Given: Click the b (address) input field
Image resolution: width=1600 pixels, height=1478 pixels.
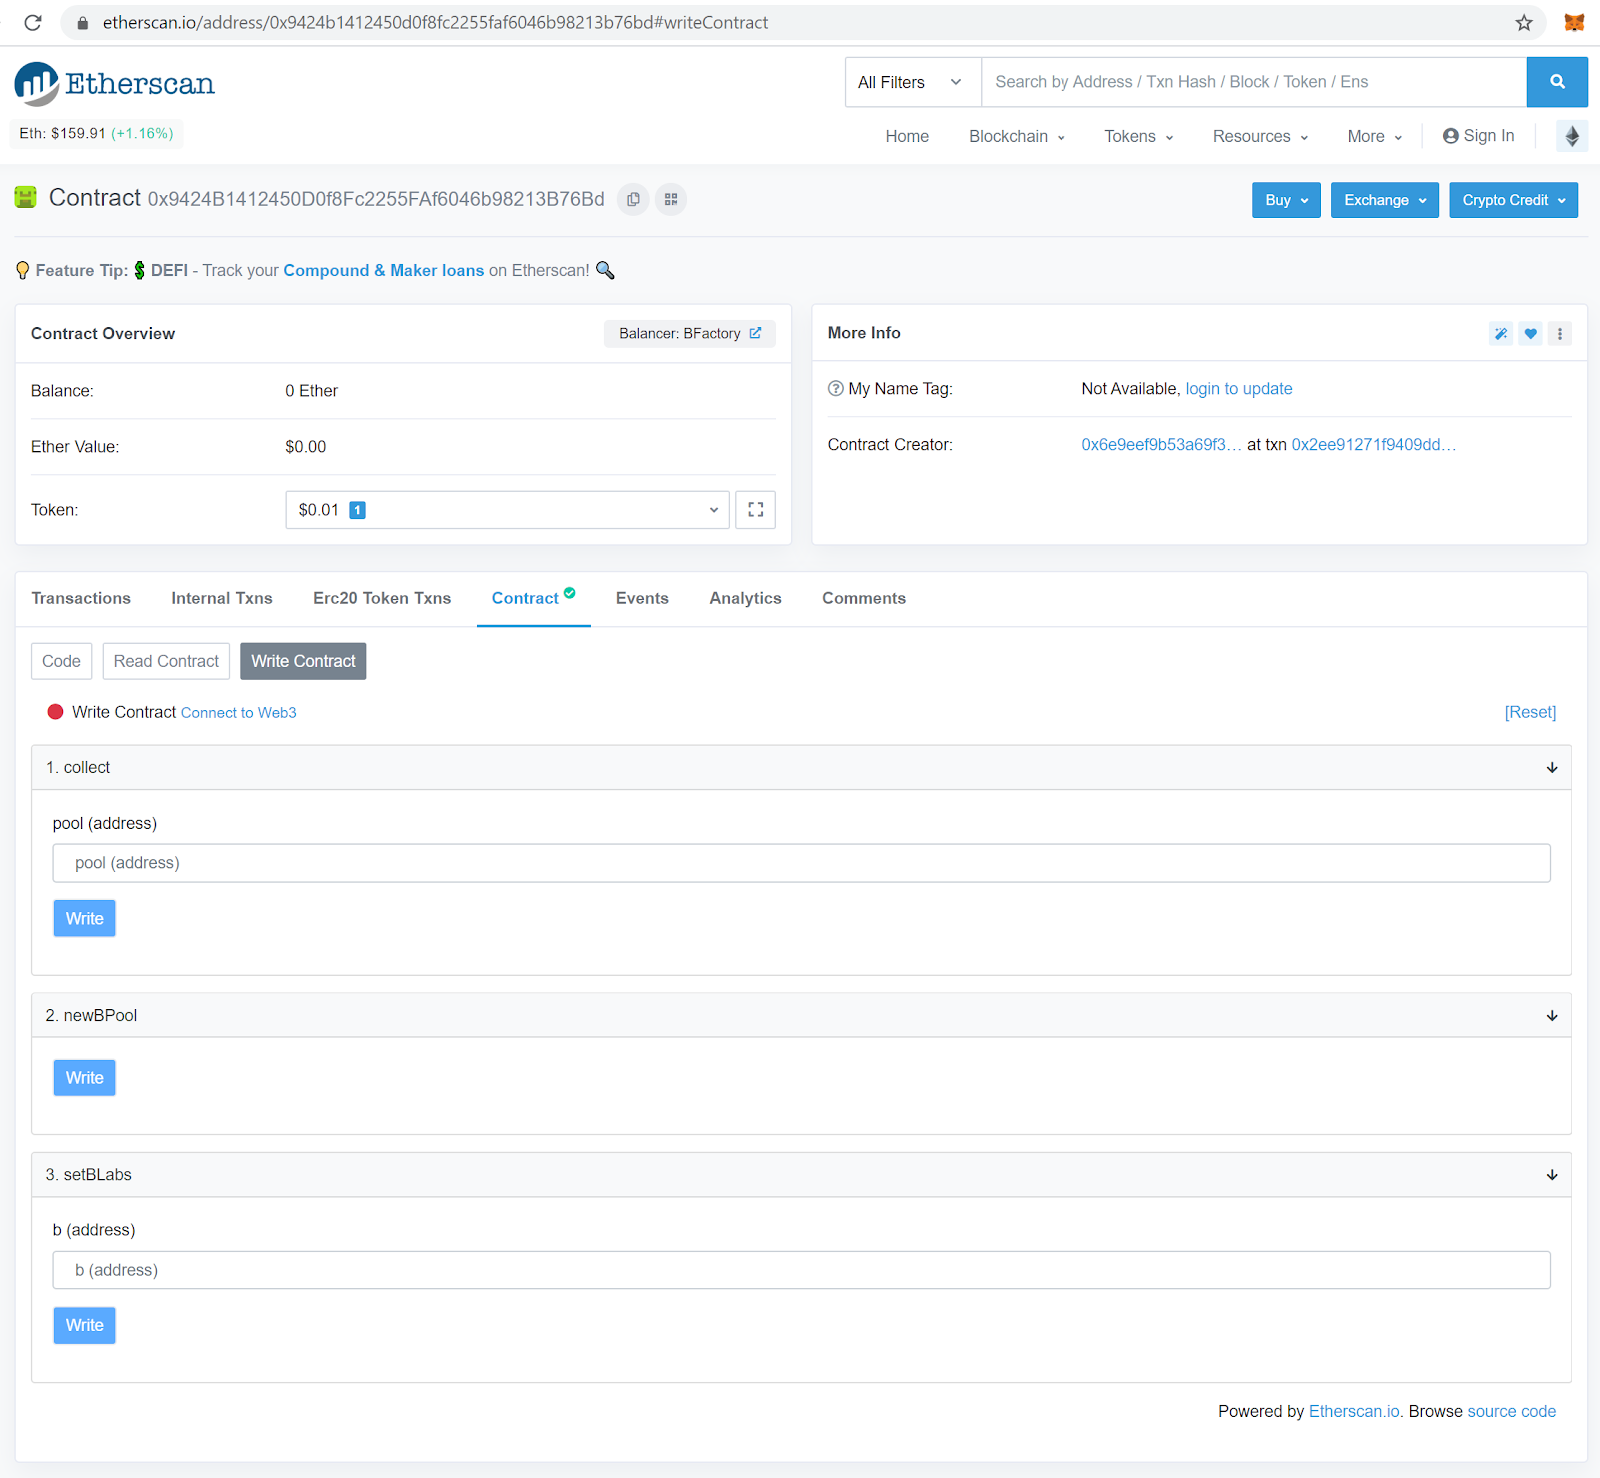Looking at the screenshot, I should tap(802, 1270).
